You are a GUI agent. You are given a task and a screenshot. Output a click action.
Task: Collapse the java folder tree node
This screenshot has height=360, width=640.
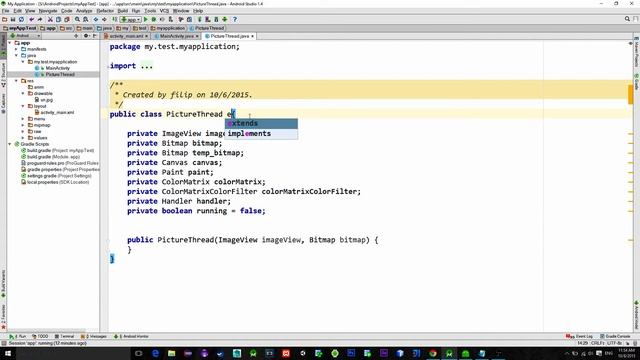pos(16,56)
